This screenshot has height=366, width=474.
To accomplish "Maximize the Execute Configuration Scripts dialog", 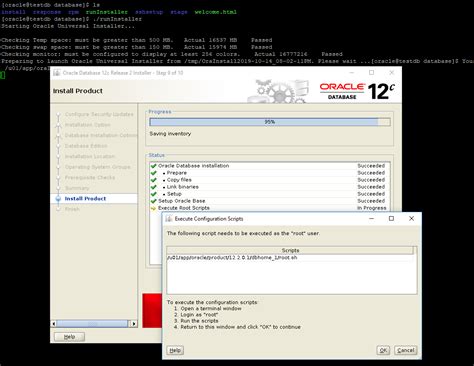I will click(391, 218).
